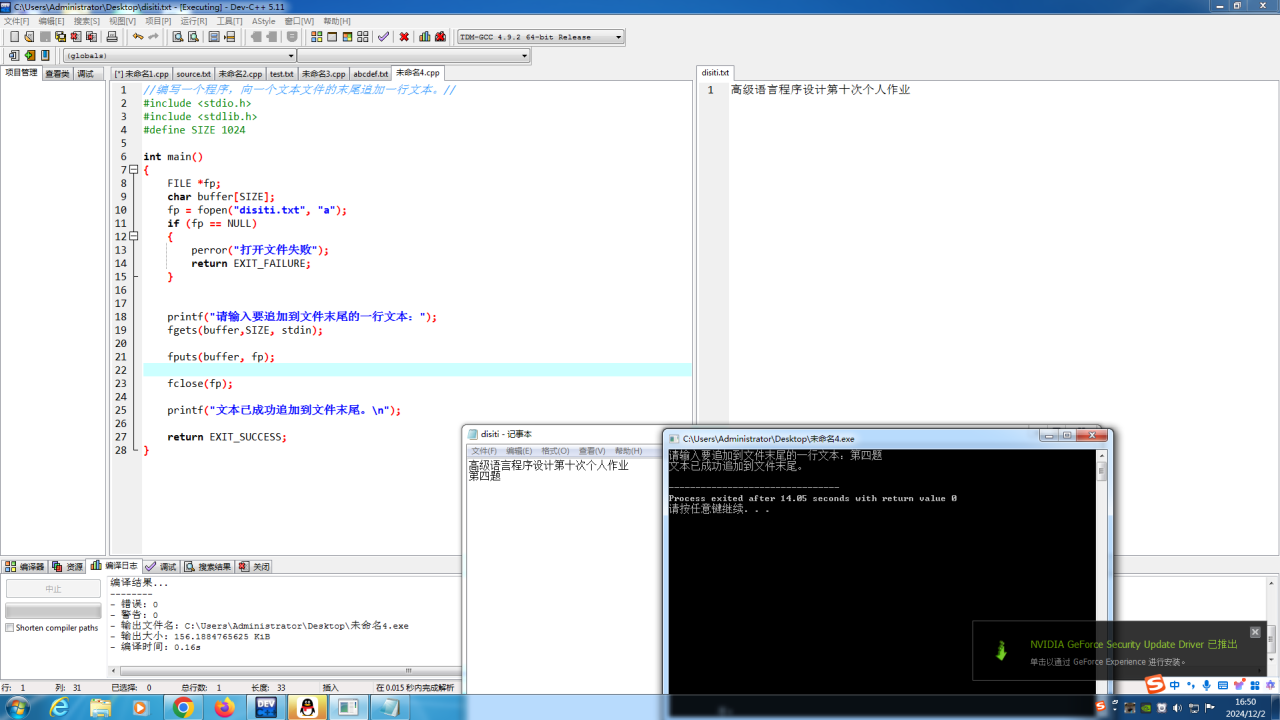Viewport: 1280px width, 720px height.
Task: Open Google Chrome from the taskbar
Action: tap(183, 707)
